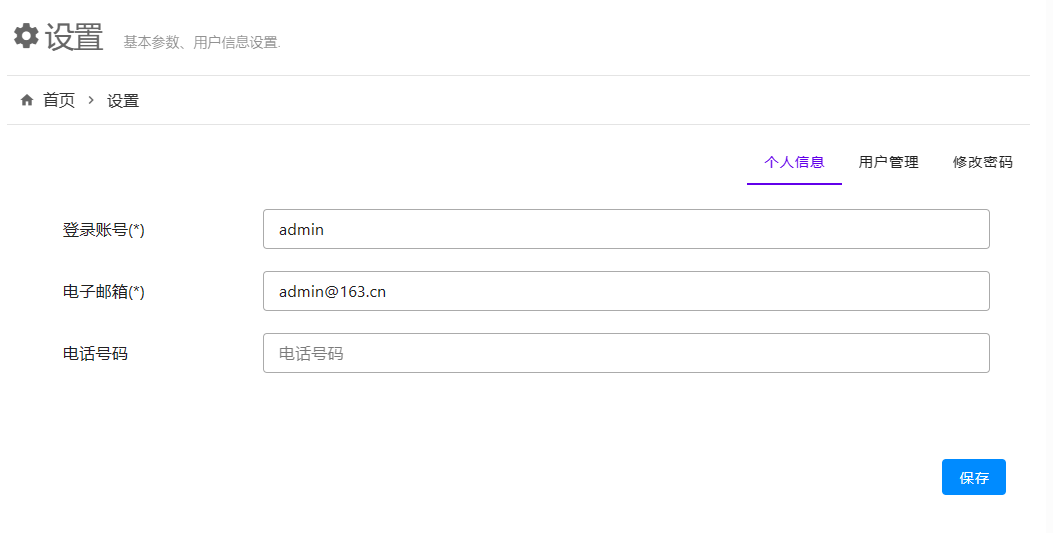Screen dimensions: 1053x533
Task: Click the asterisk beside the 登录账号 label
Action: pyautogui.click(x=137, y=229)
